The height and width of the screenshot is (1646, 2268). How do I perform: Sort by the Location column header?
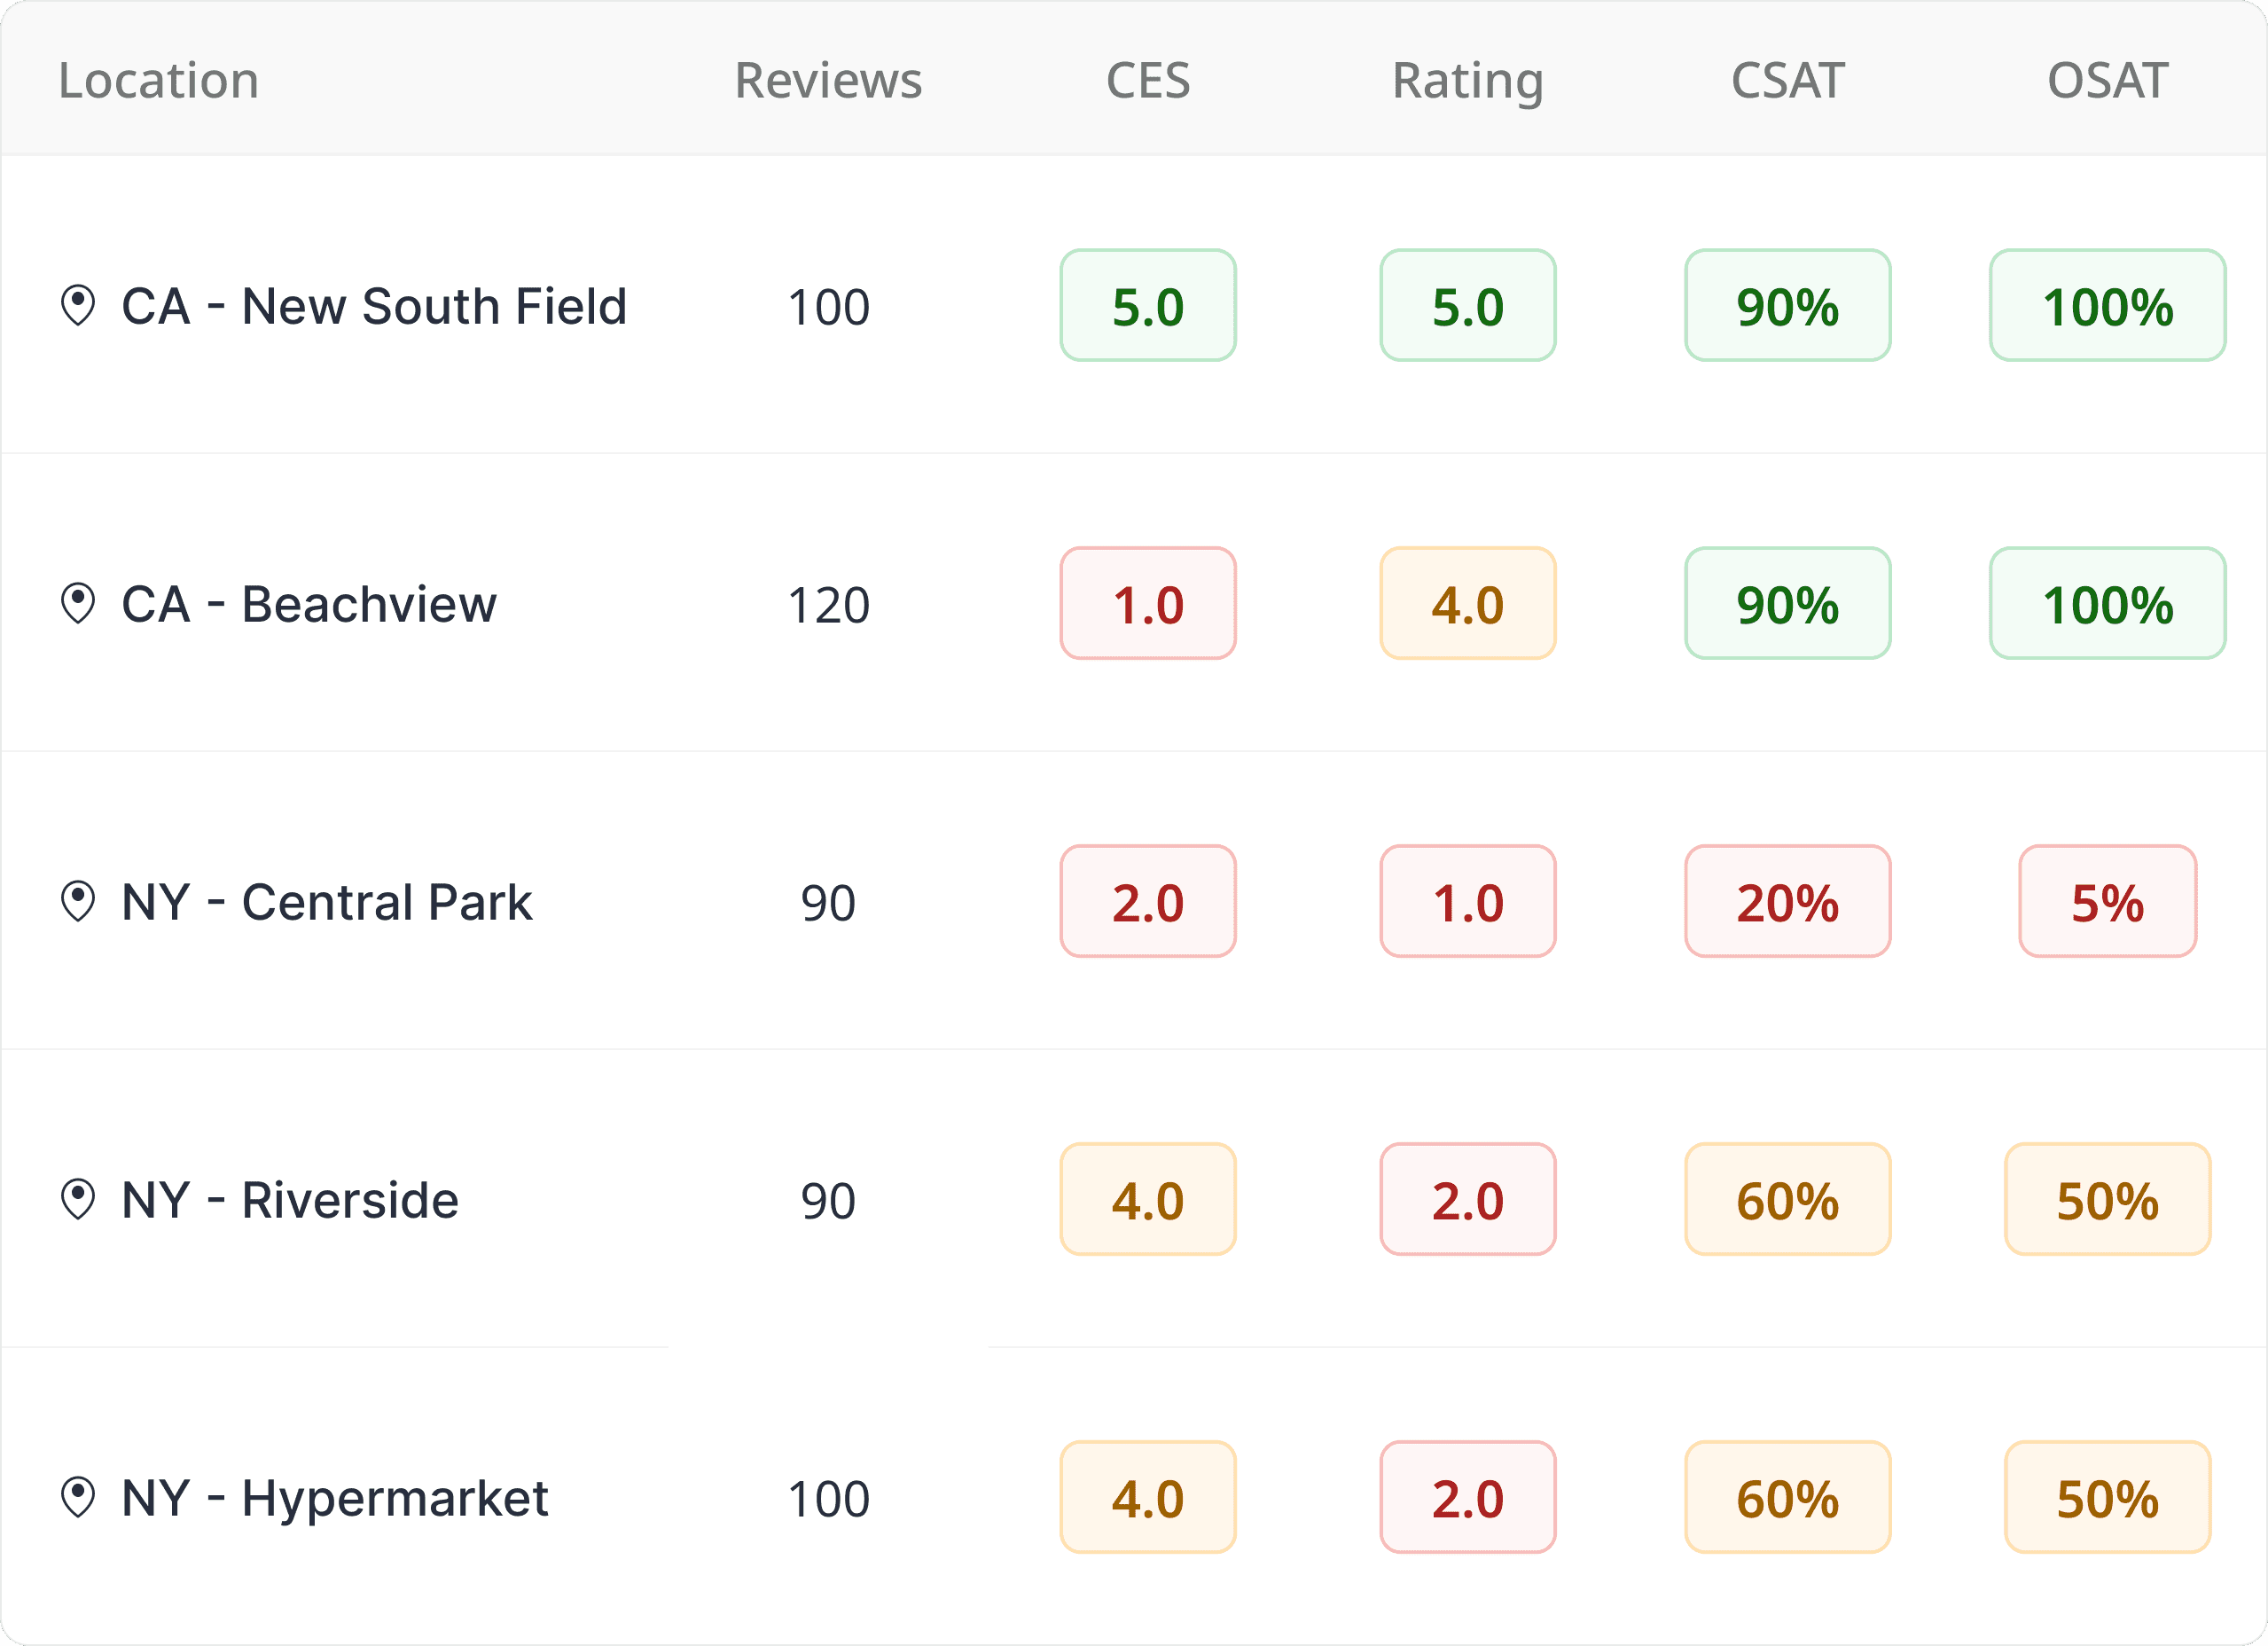click(x=159, y=80)
